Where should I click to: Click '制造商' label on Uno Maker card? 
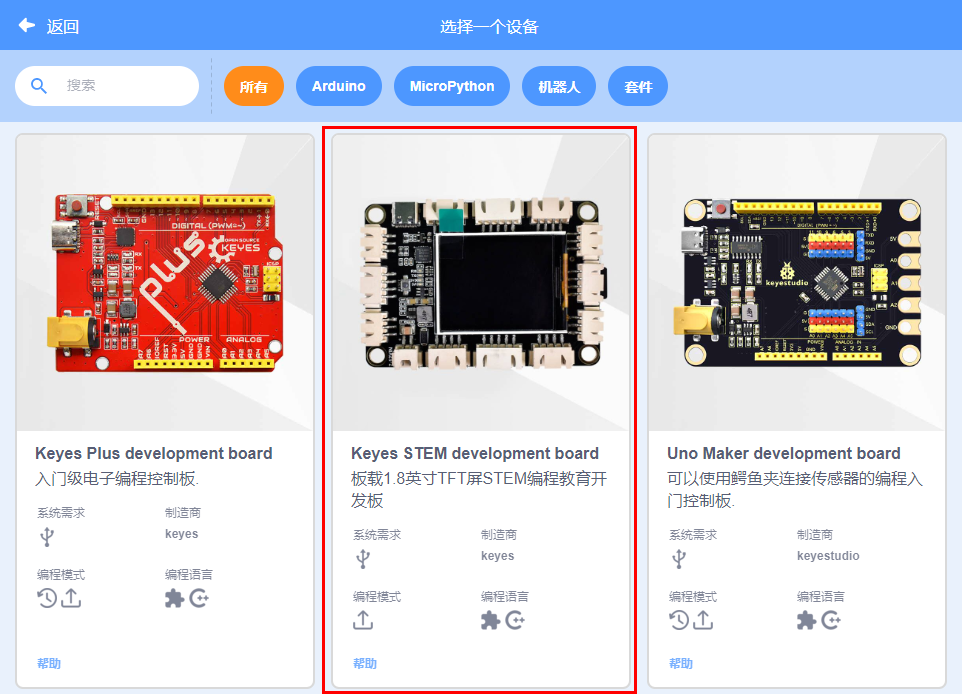(x=815, y=535)
